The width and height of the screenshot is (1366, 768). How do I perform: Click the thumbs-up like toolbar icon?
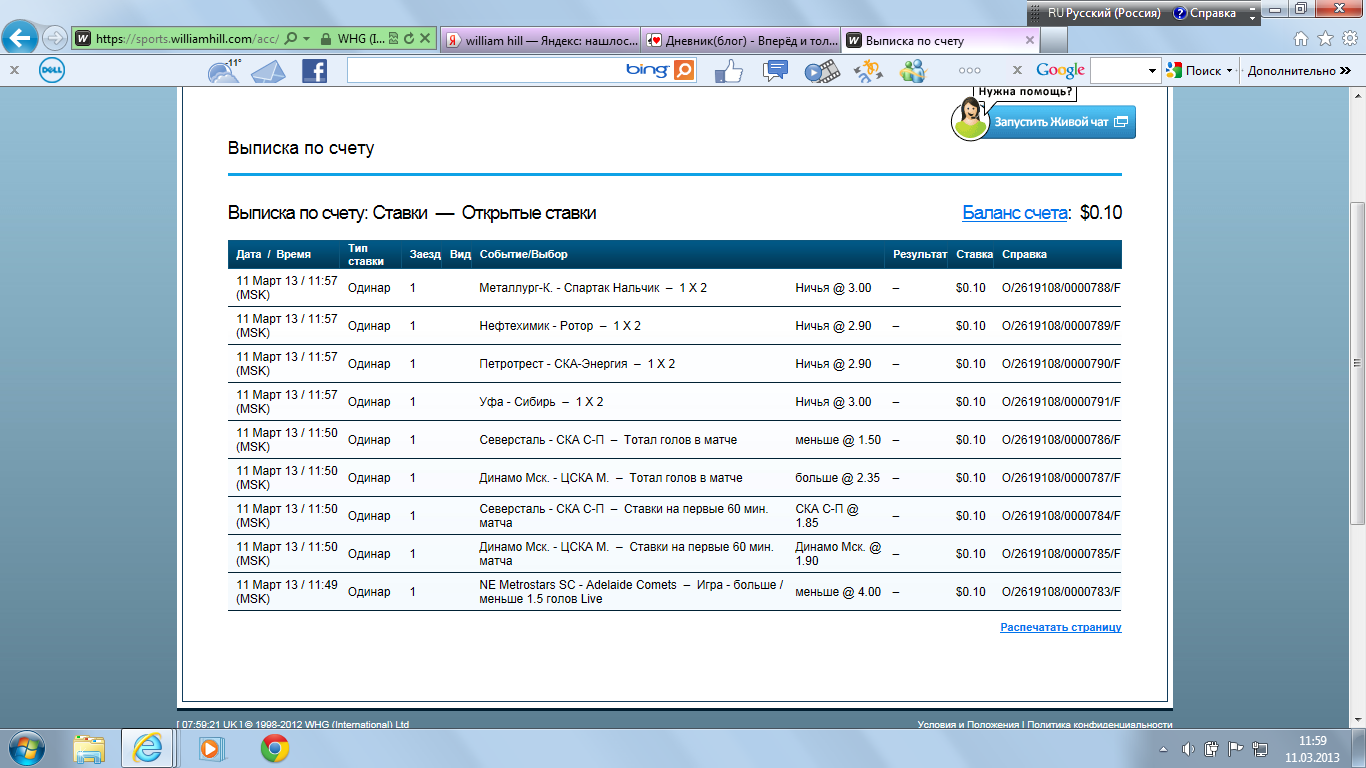(729, 71)
